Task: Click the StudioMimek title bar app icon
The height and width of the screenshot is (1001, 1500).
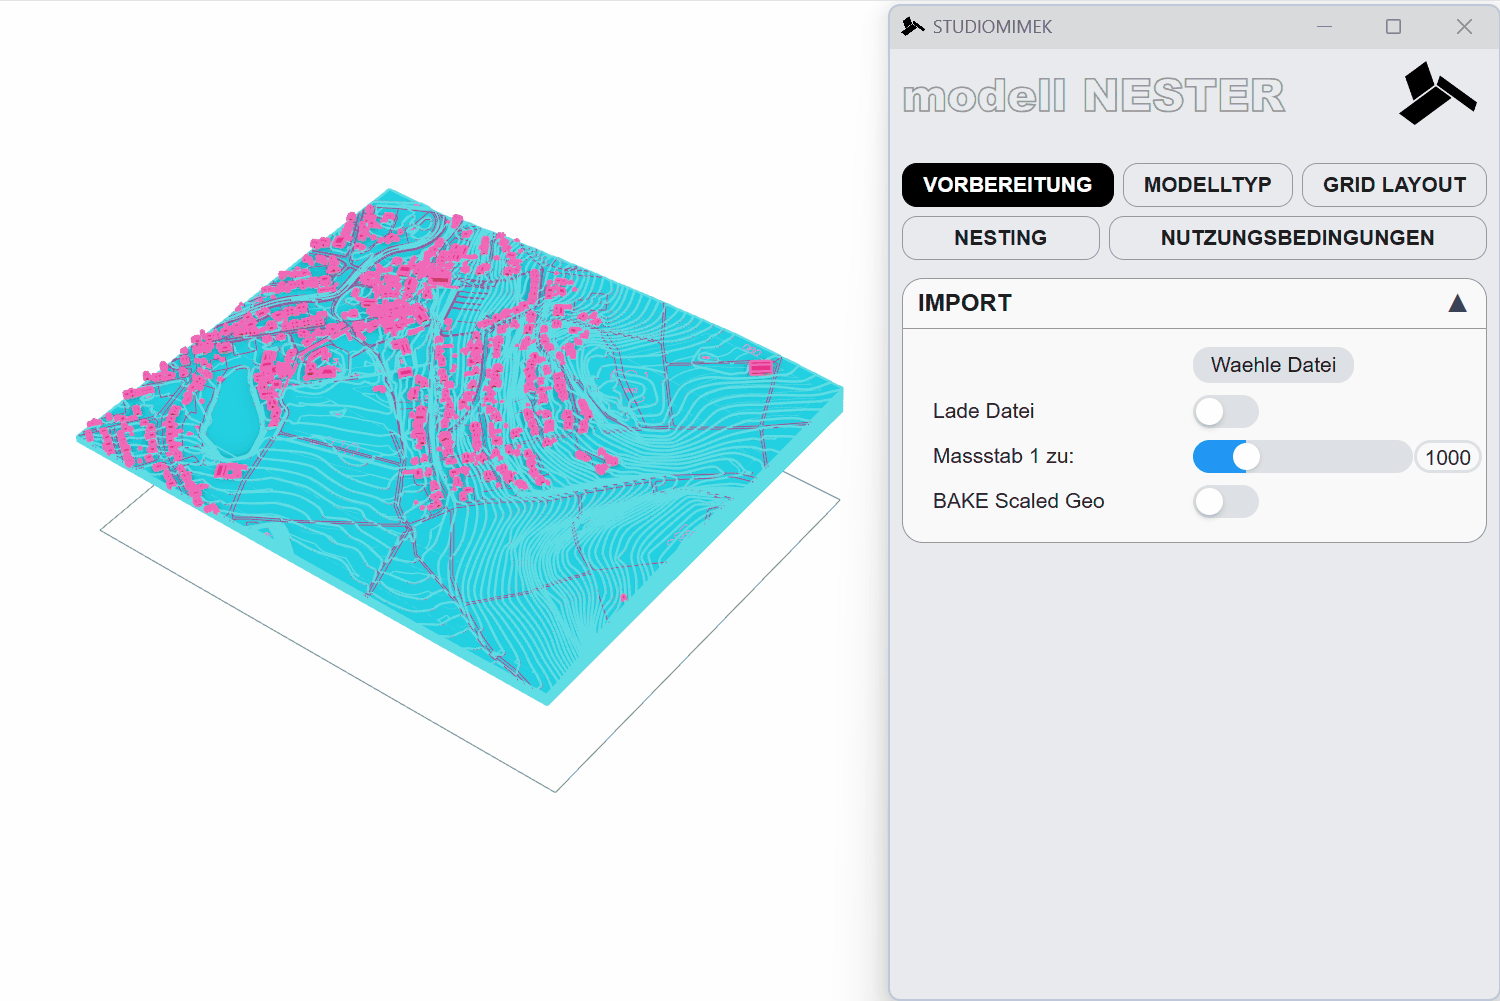Action: [x=912, y=27]
